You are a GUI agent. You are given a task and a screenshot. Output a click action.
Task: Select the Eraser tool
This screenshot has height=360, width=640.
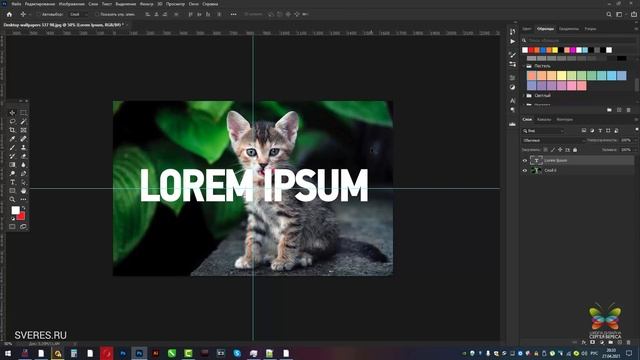pyautogui.click(x=23, y=156)
